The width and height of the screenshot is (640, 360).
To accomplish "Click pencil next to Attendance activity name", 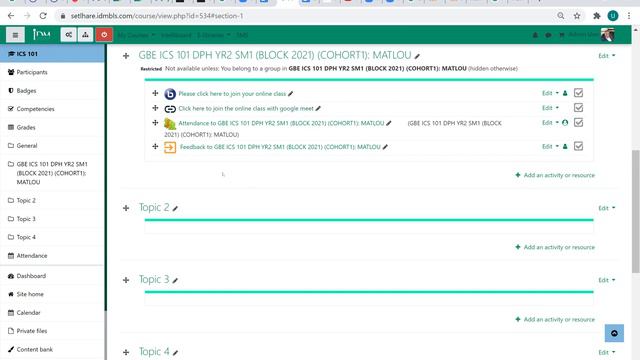I will click(389, 123).
